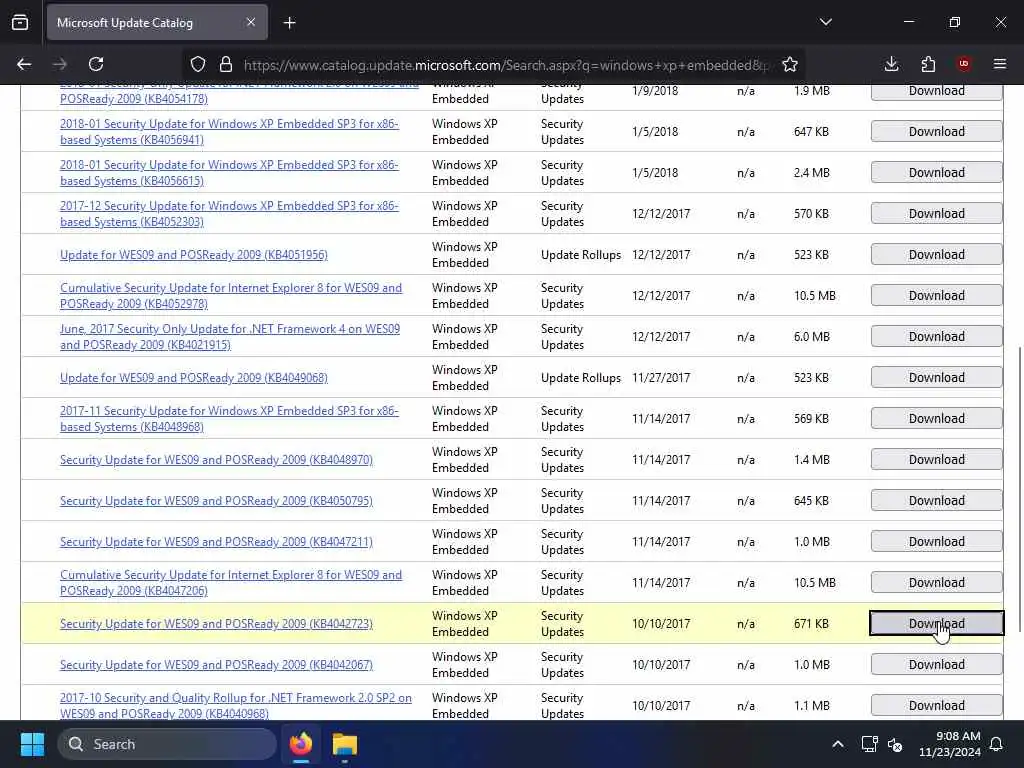Download the KB4042067 security update
Viewport: 1024px width, 768px height.
coord(936,665)
